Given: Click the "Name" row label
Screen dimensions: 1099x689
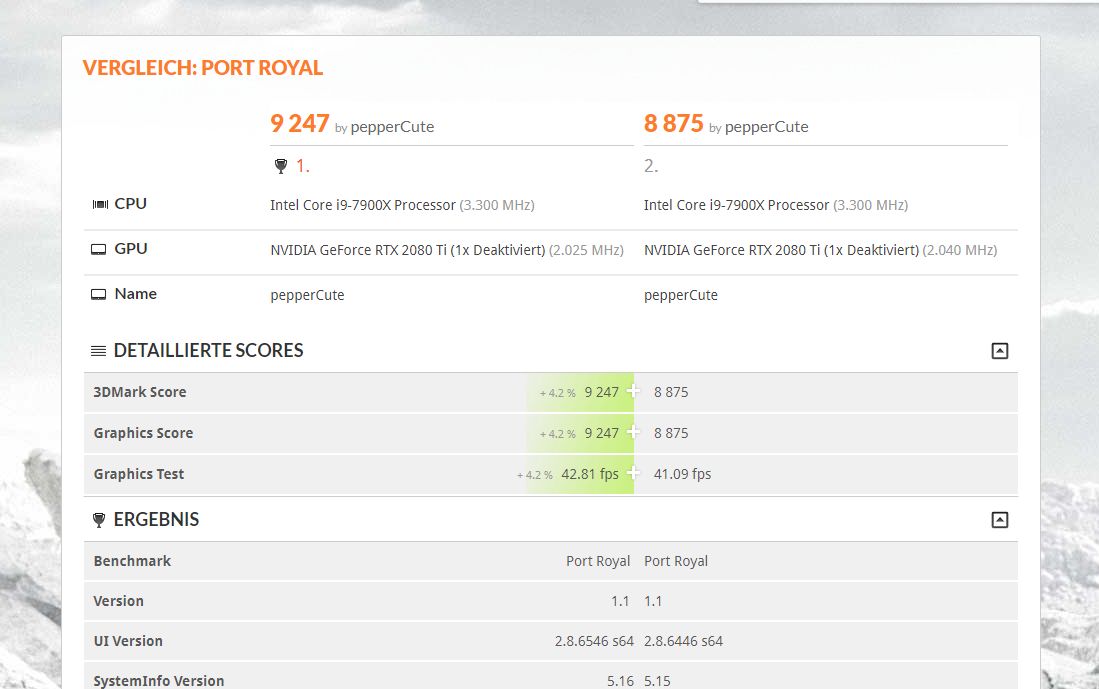Looking at the screenshot, I should pyautogui.click(x=135, y=294).
